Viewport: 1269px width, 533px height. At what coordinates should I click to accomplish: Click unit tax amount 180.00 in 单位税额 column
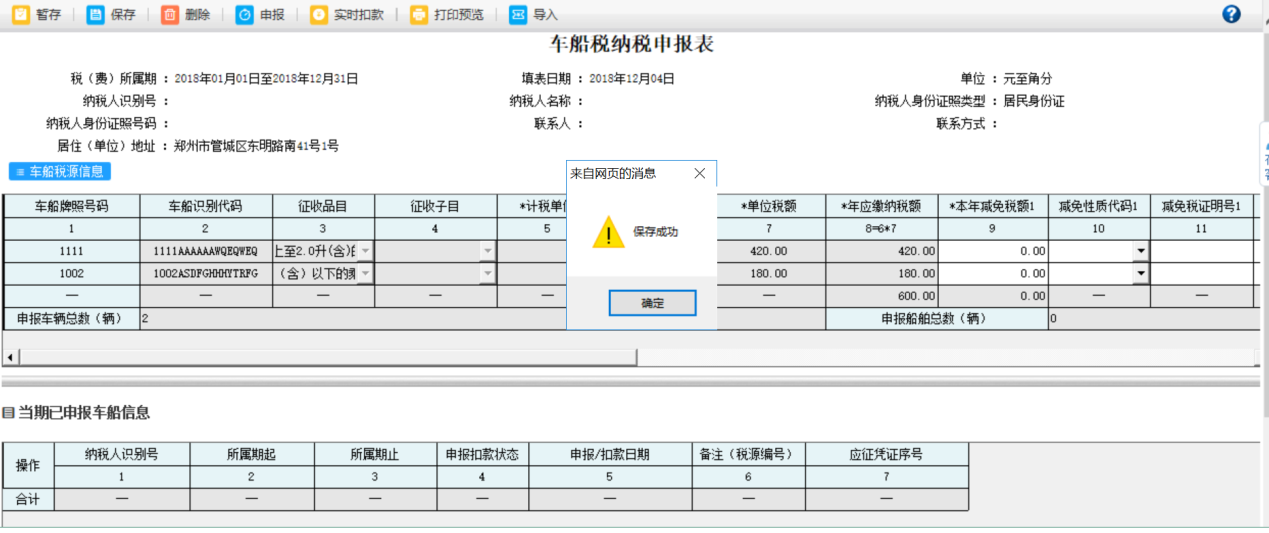pyautogui.click(x=769, y=273)
